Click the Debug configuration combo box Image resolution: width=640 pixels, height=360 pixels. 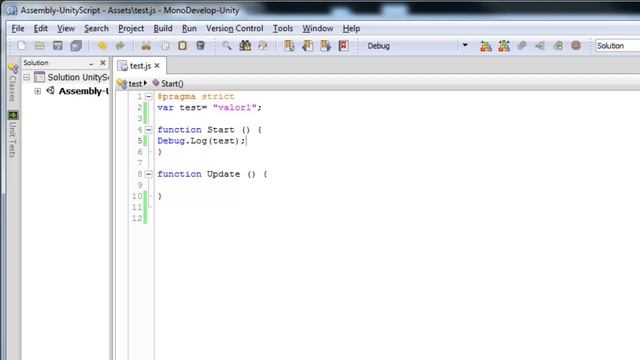(418, 46)
